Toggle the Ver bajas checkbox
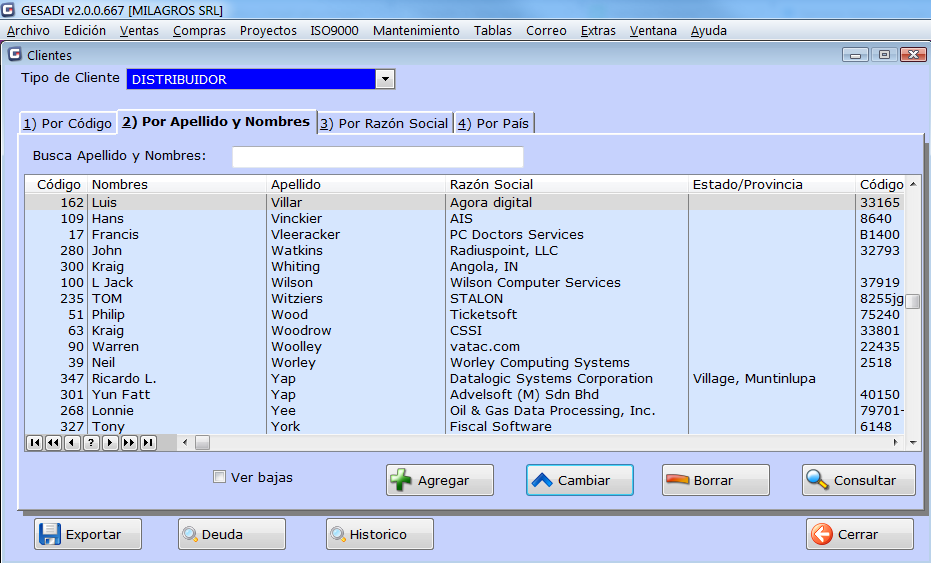This screenshot has height=563, width=931. click(220, 477)
